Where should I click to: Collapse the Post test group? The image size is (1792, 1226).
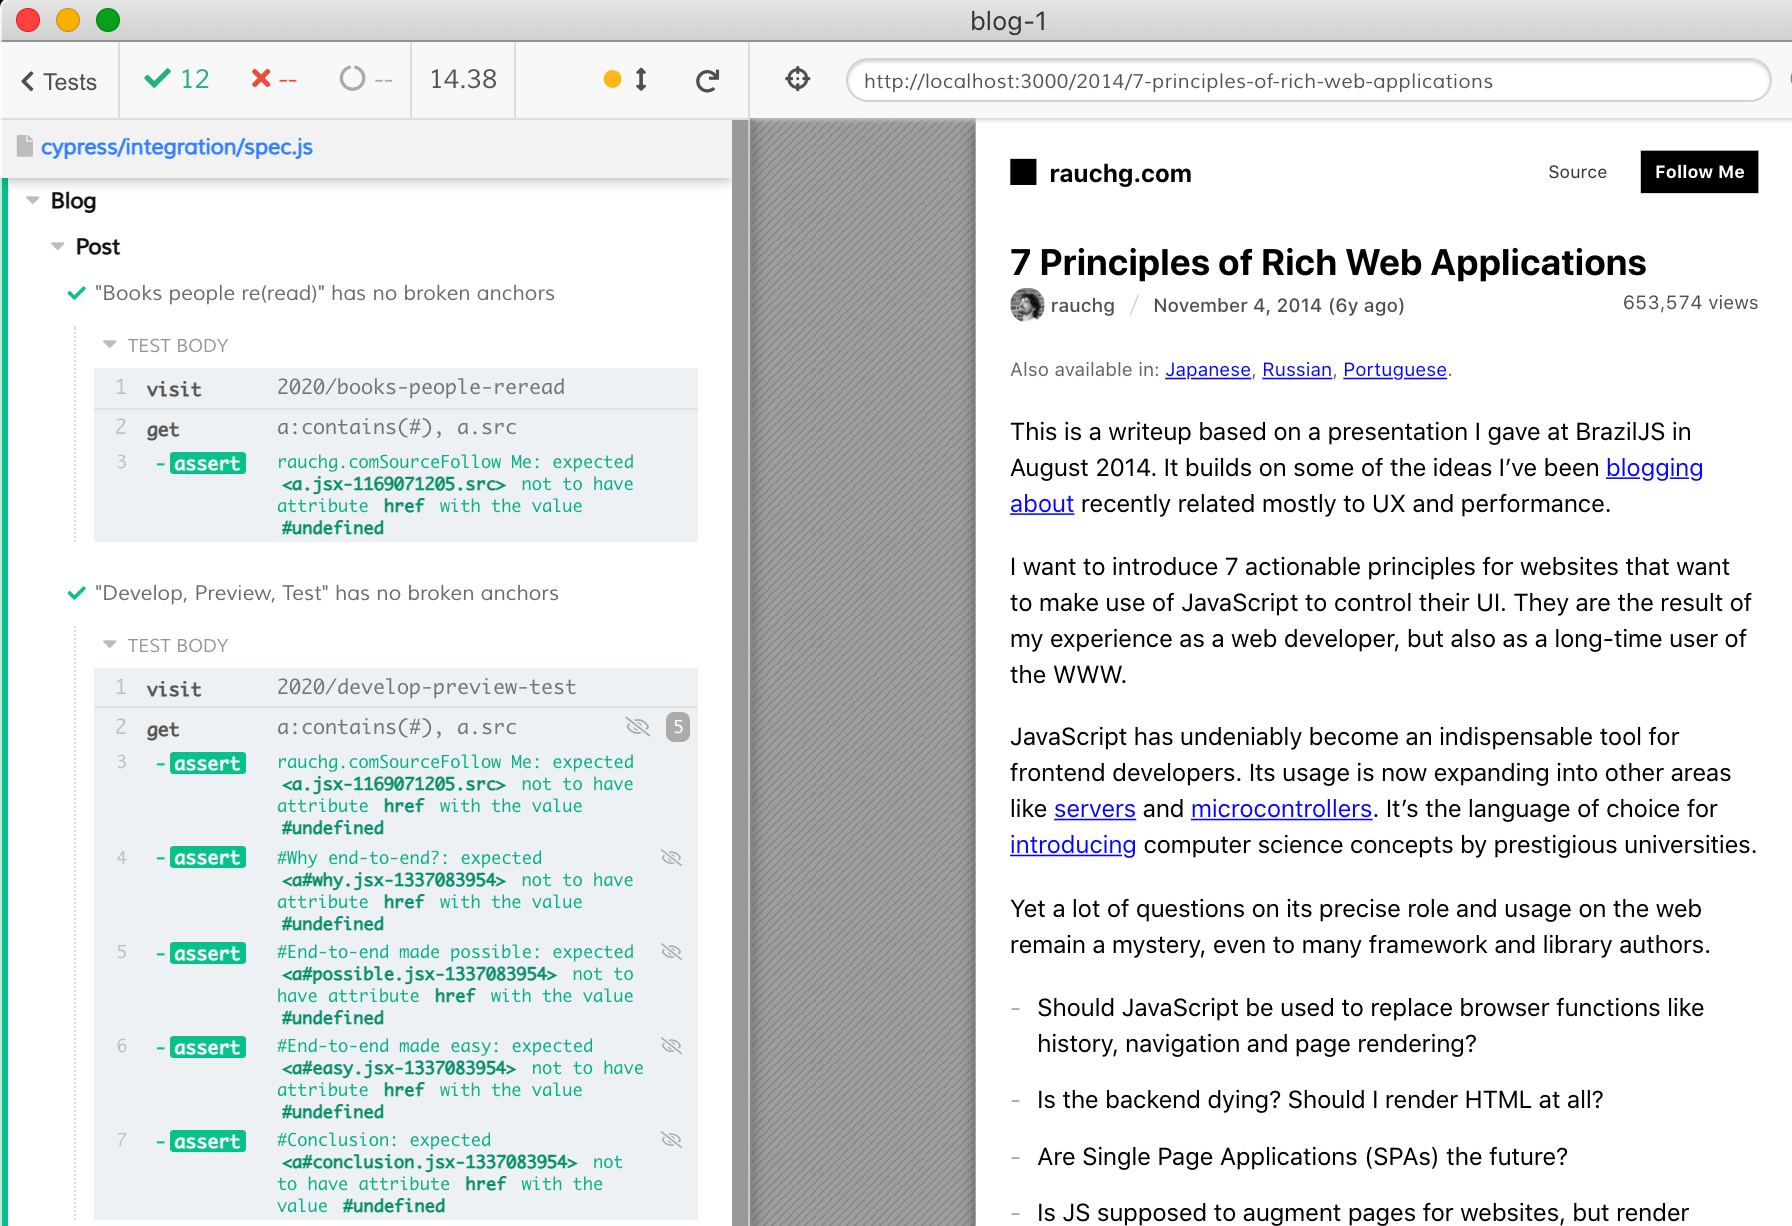point(57,246)
